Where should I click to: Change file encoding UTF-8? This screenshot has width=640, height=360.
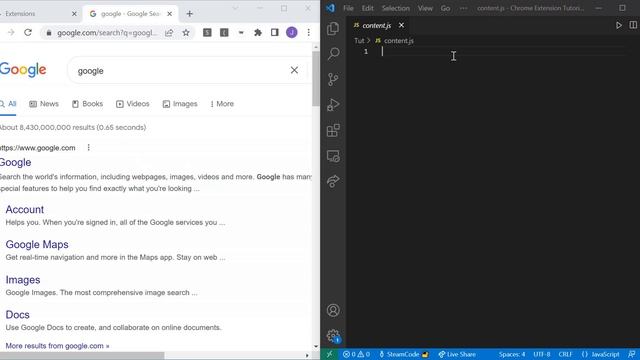coord(542,354)
